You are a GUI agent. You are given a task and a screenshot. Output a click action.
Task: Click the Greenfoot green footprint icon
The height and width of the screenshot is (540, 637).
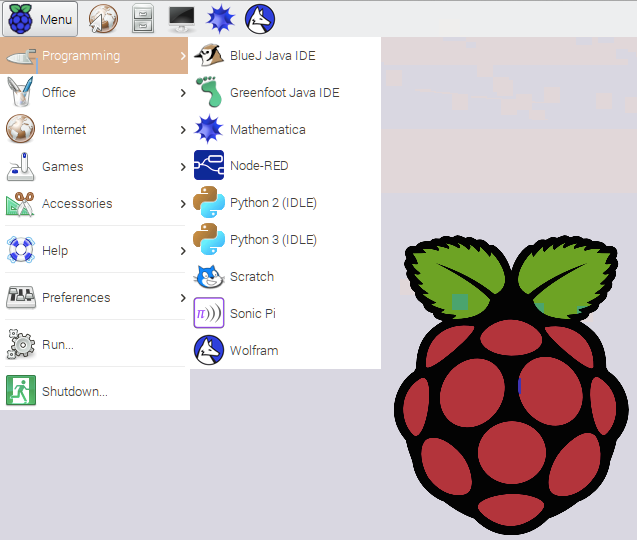pyautogui.click(x=209, y=92)
